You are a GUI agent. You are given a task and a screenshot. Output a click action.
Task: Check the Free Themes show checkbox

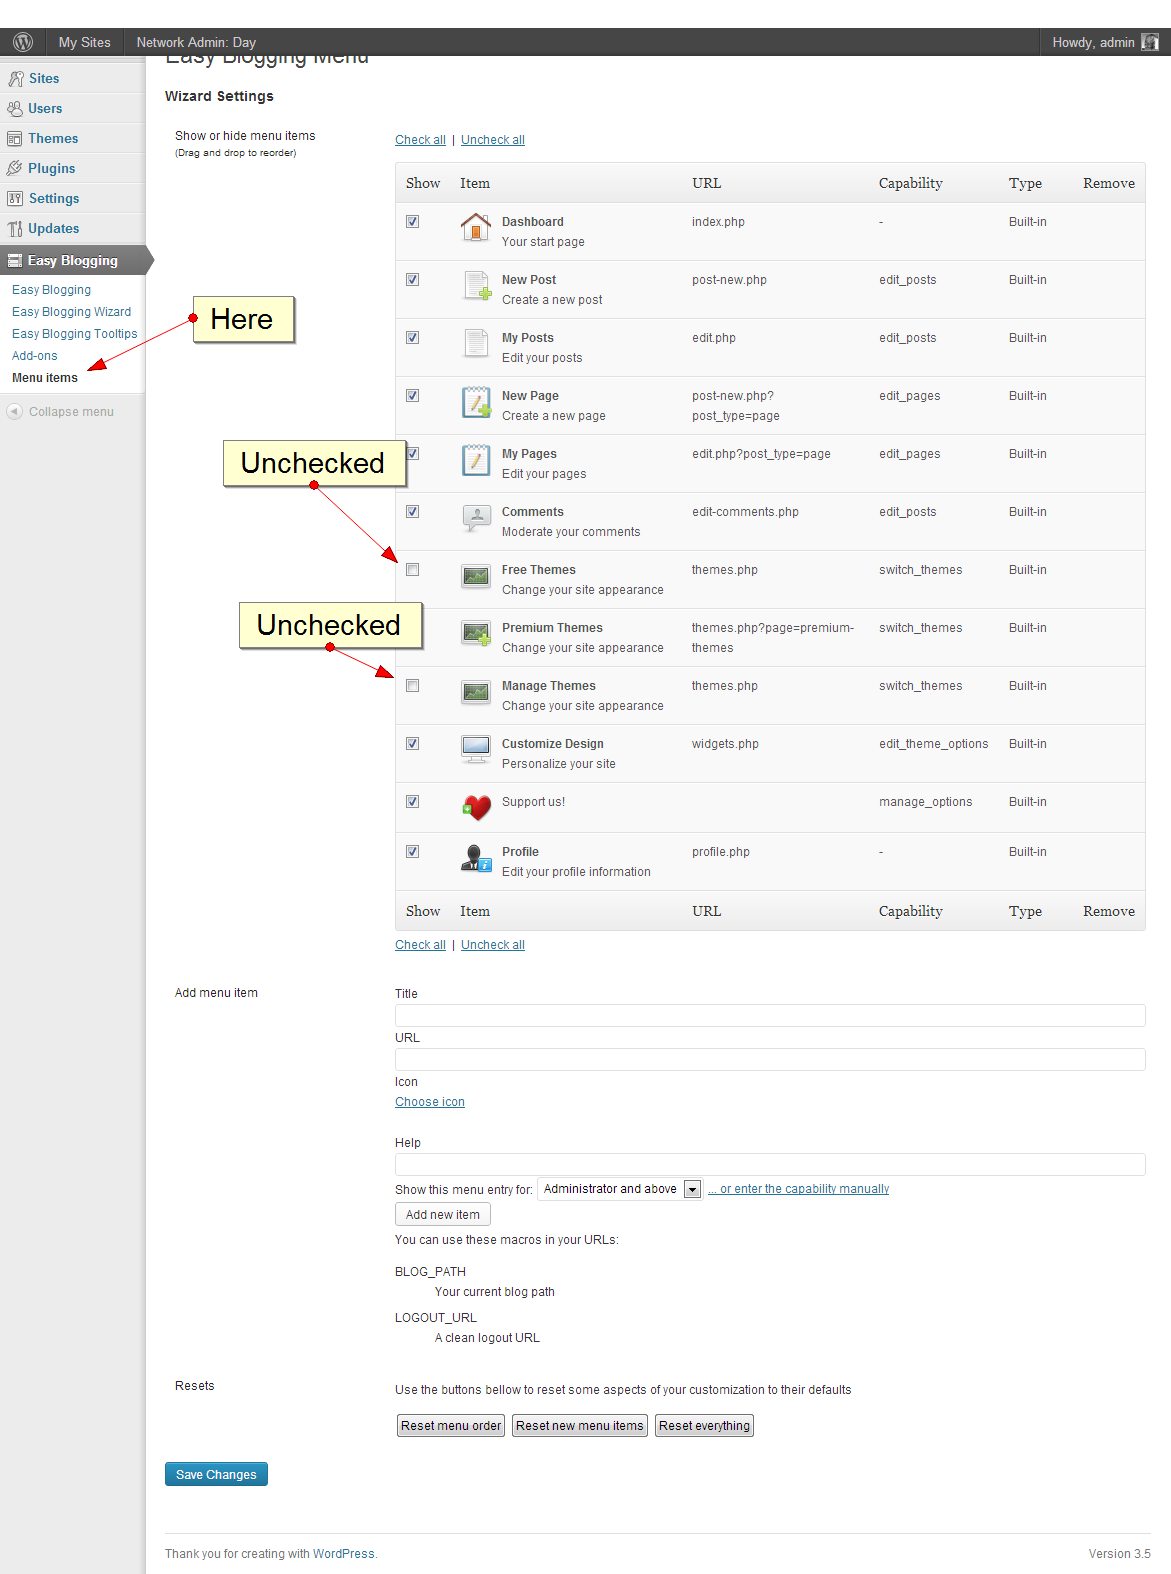[412, 570]
